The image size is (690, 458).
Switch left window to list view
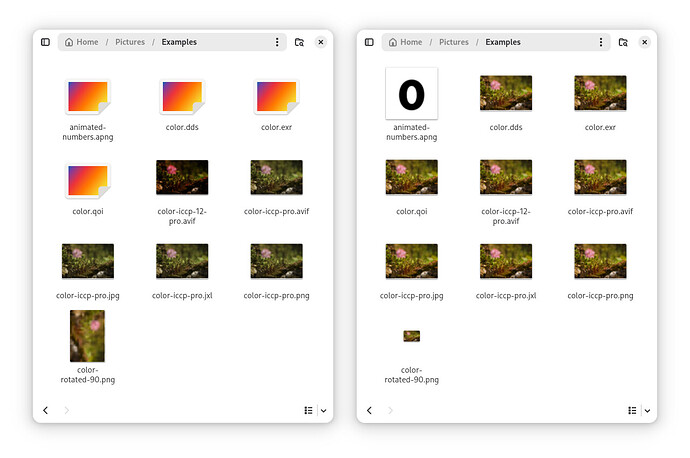[x=309, y=410]
